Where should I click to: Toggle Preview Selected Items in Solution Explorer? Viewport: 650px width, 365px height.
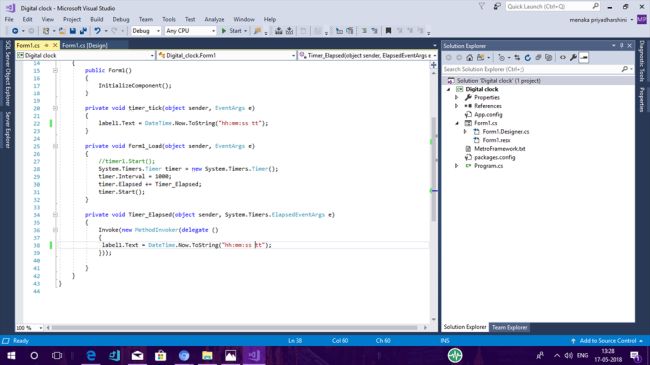click(584, 58)
